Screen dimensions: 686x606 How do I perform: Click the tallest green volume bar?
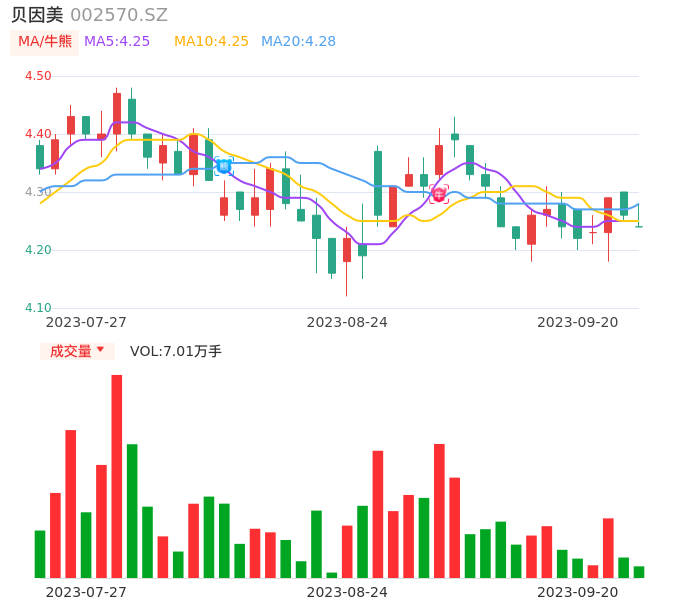[132, 510]
